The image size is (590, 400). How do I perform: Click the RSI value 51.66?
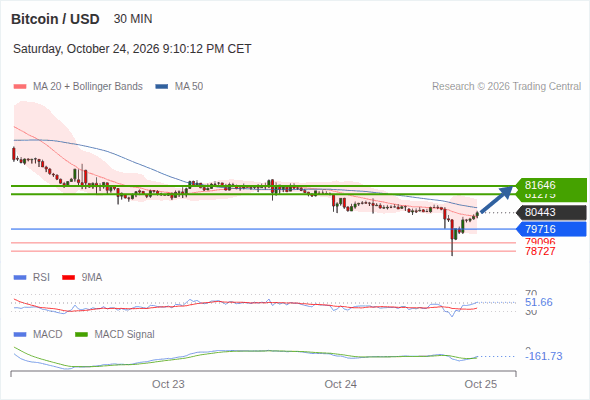pyautogui.click(x=539, y=303)
